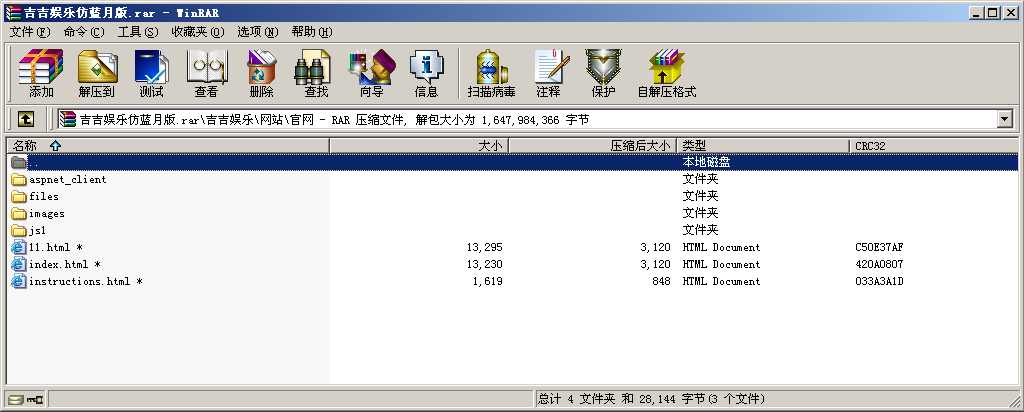The height and width of the screenshot is (412, 1024).
Task: Select the js1 folder icon
Action: click(19, 230)
